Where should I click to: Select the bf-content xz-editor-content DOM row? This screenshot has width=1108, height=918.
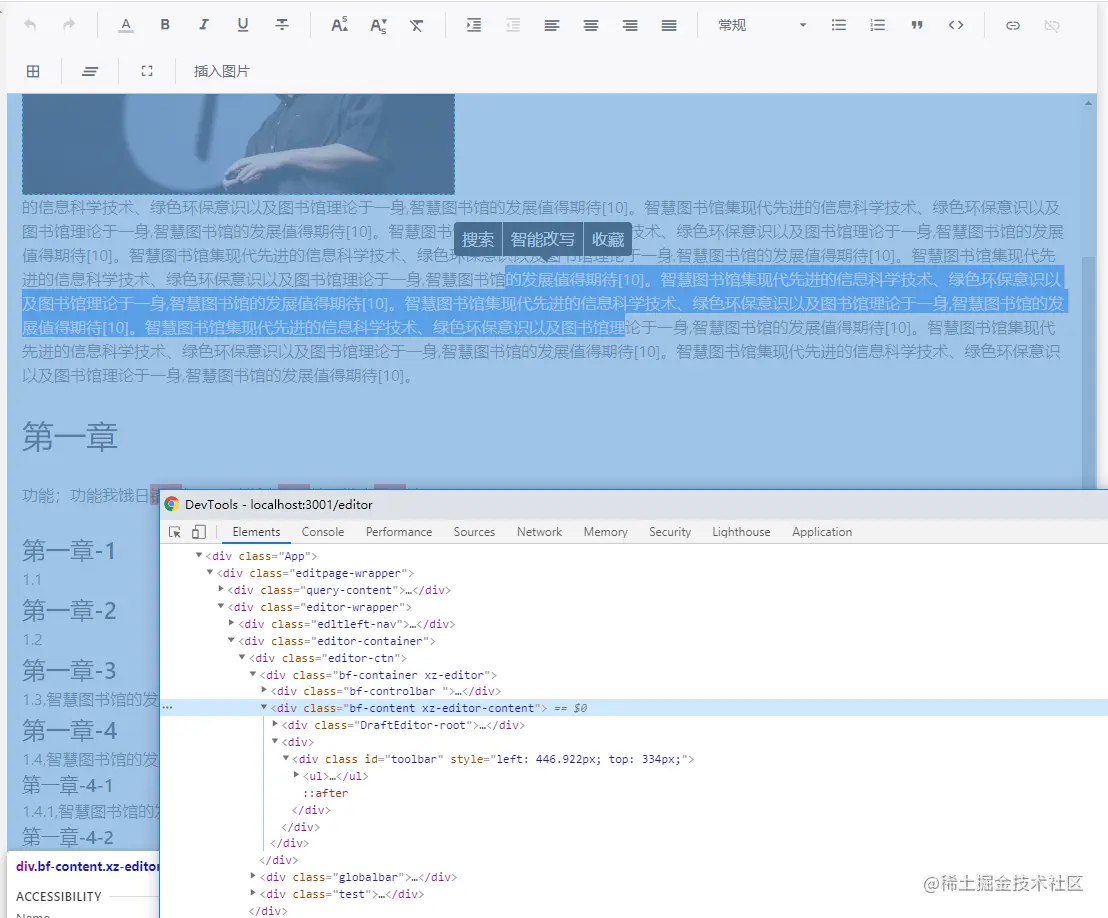[634, 708]
